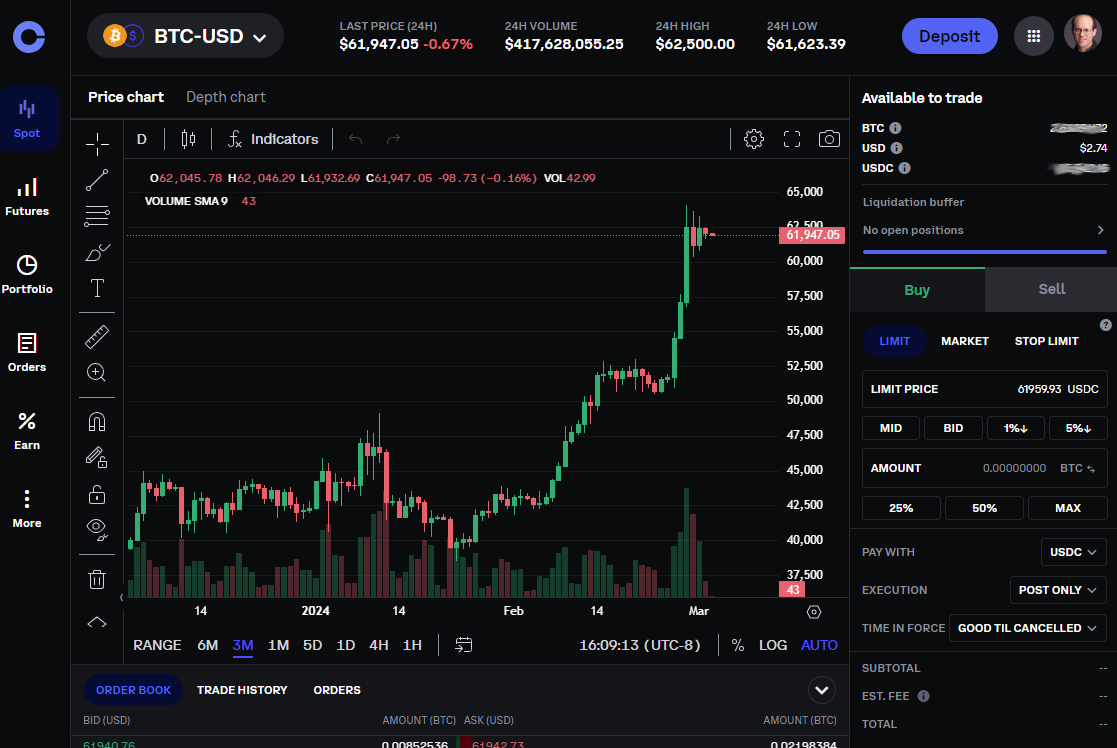Screen dimensions: 1117x748
Task: Set chart range to 5D
Action: click(312, 645)
